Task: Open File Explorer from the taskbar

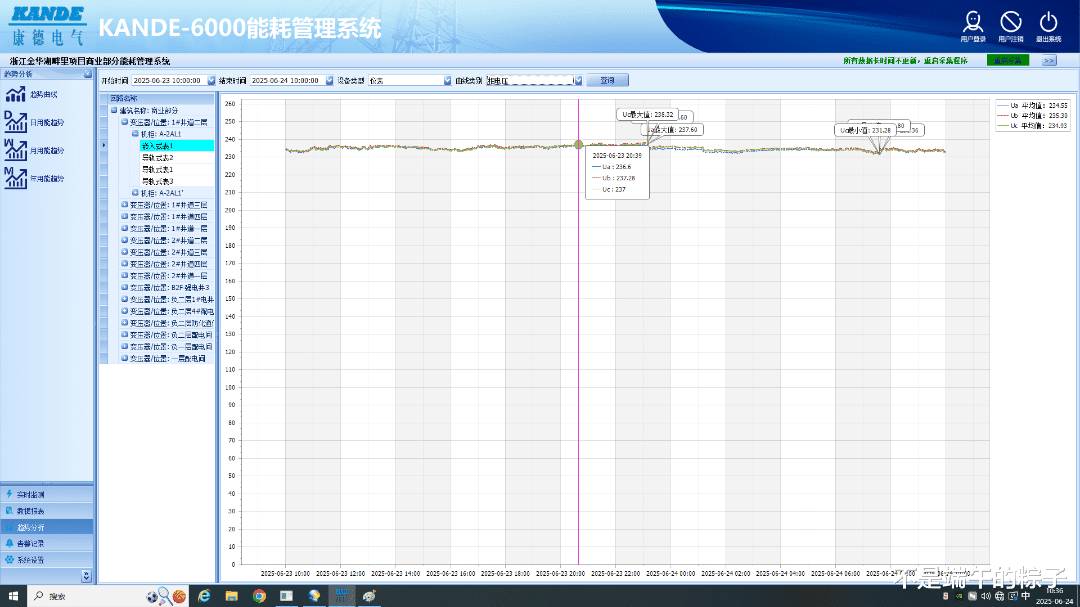Action: click(x=231, y=596)
